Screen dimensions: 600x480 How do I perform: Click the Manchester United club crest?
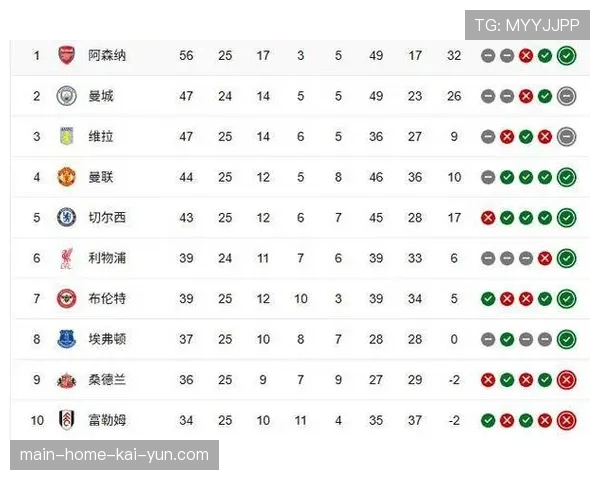coord(66,177)
